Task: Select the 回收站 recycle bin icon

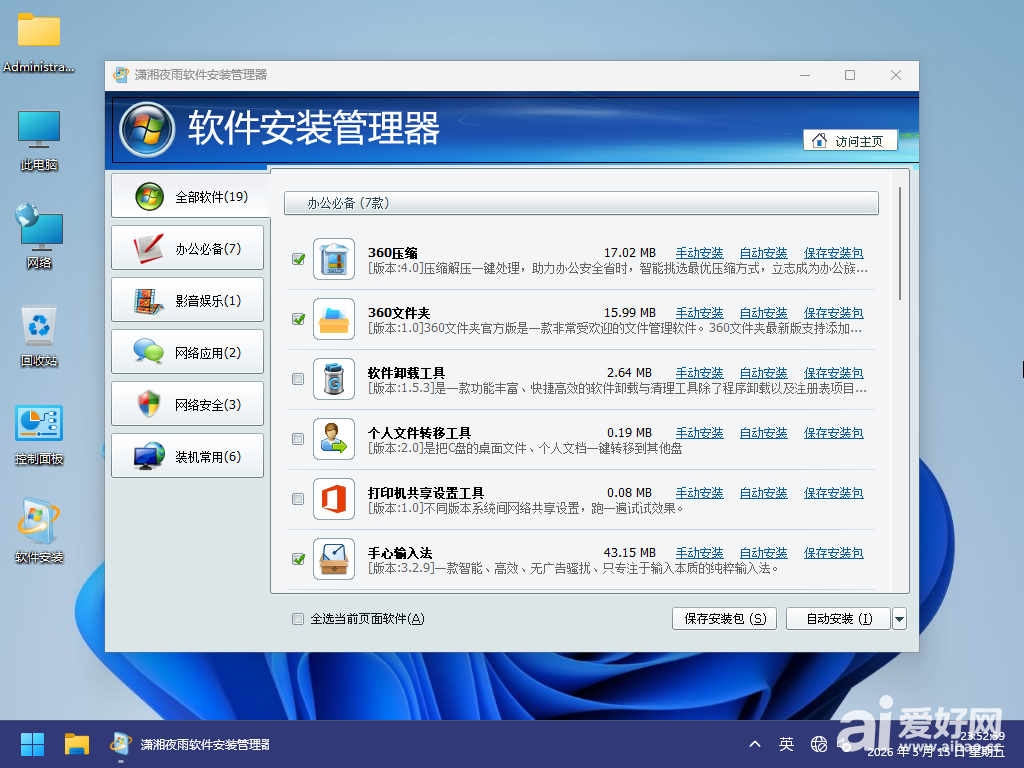Action: coord(39,337)
